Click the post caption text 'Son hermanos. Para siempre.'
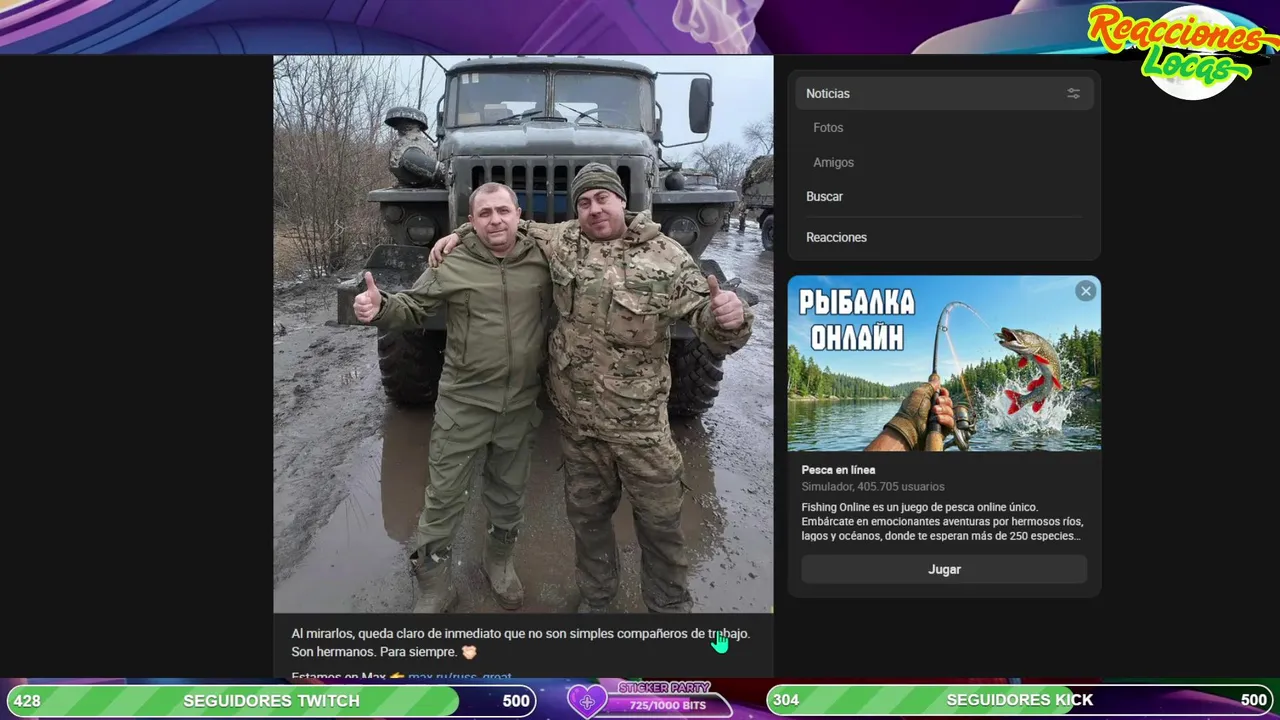This screenshot has height=720, width=1280. point(374,652)
